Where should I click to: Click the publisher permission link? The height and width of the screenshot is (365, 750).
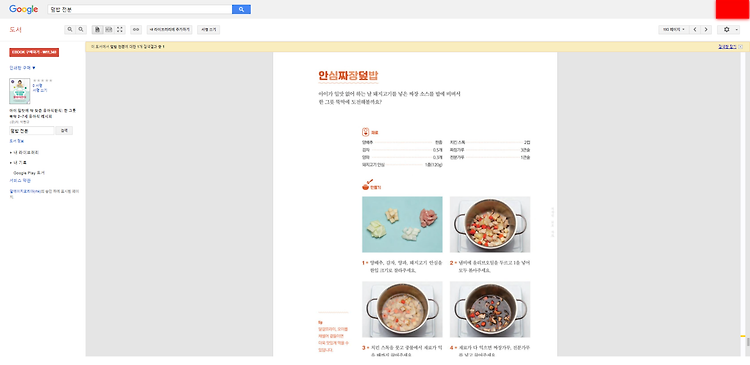coord(25,191)
